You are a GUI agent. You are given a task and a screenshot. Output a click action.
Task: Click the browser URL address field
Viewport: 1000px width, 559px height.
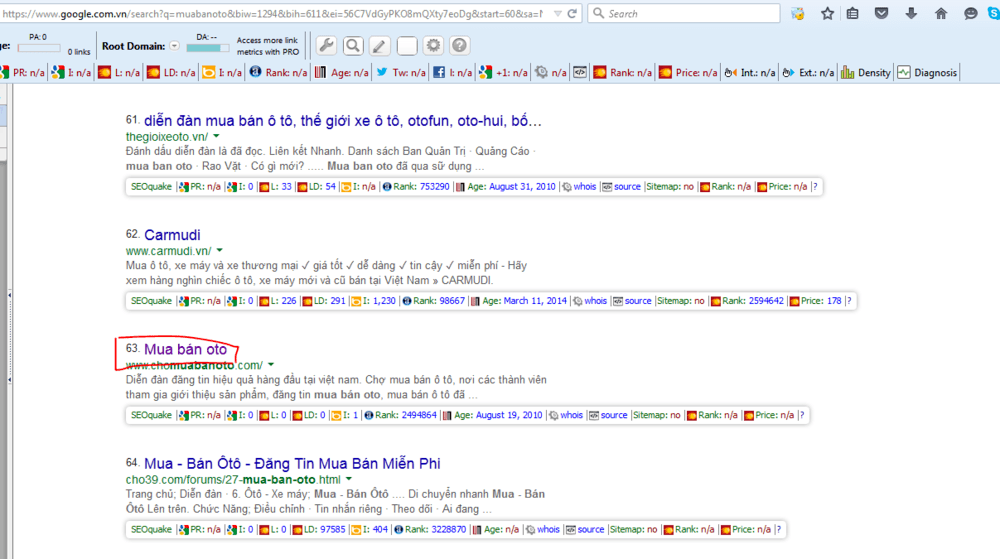tap(274, 13)
